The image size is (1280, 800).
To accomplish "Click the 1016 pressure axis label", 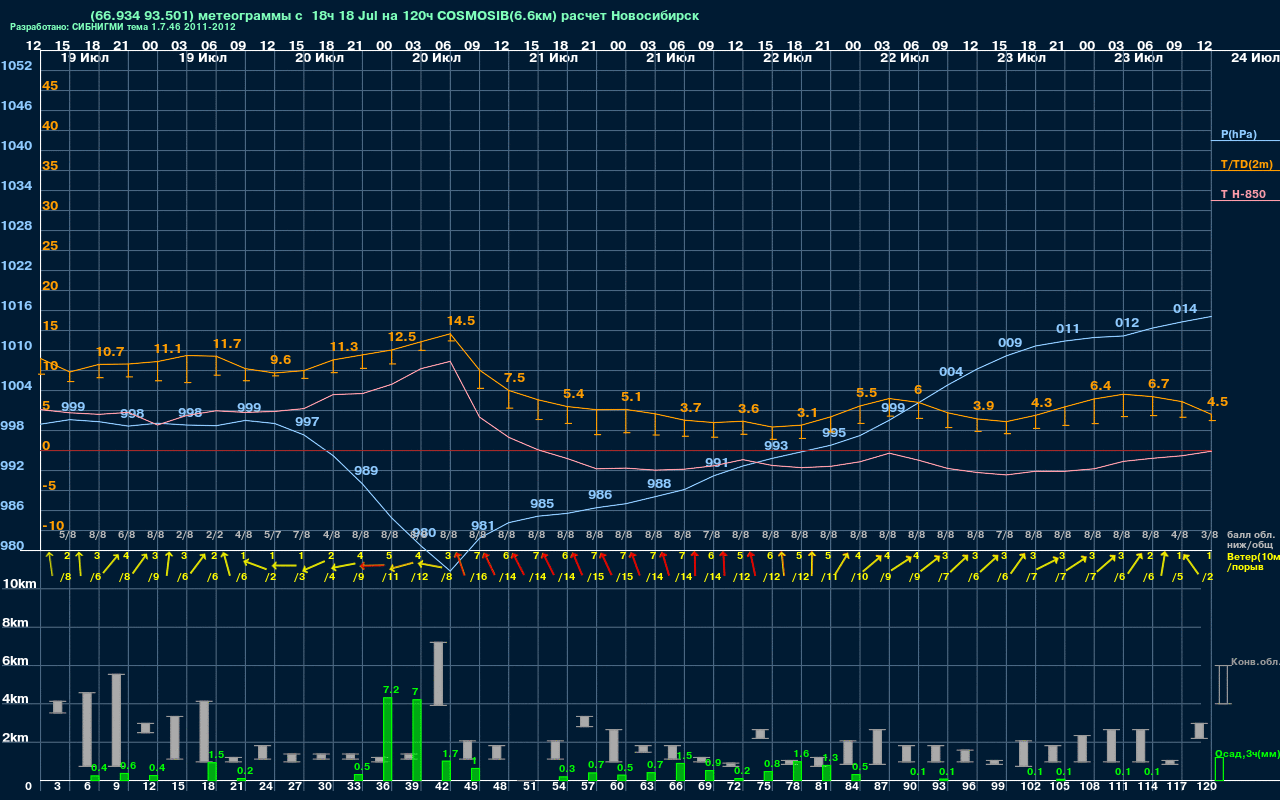I will [x=16, y=306].
